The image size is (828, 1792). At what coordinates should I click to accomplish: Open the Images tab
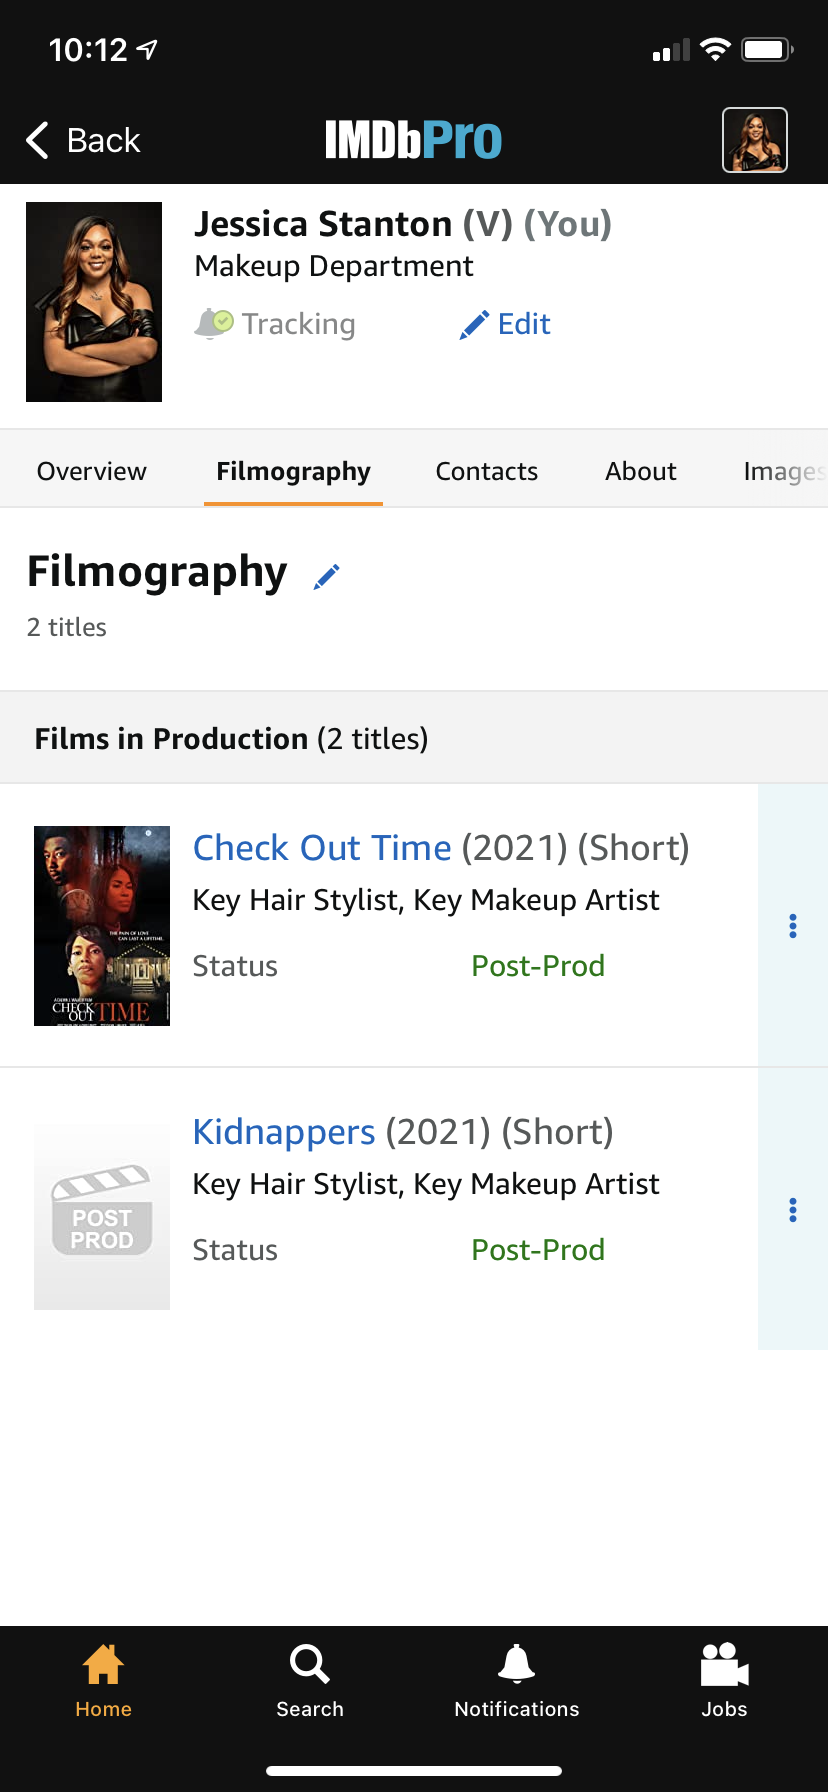[x=783, y=471]
